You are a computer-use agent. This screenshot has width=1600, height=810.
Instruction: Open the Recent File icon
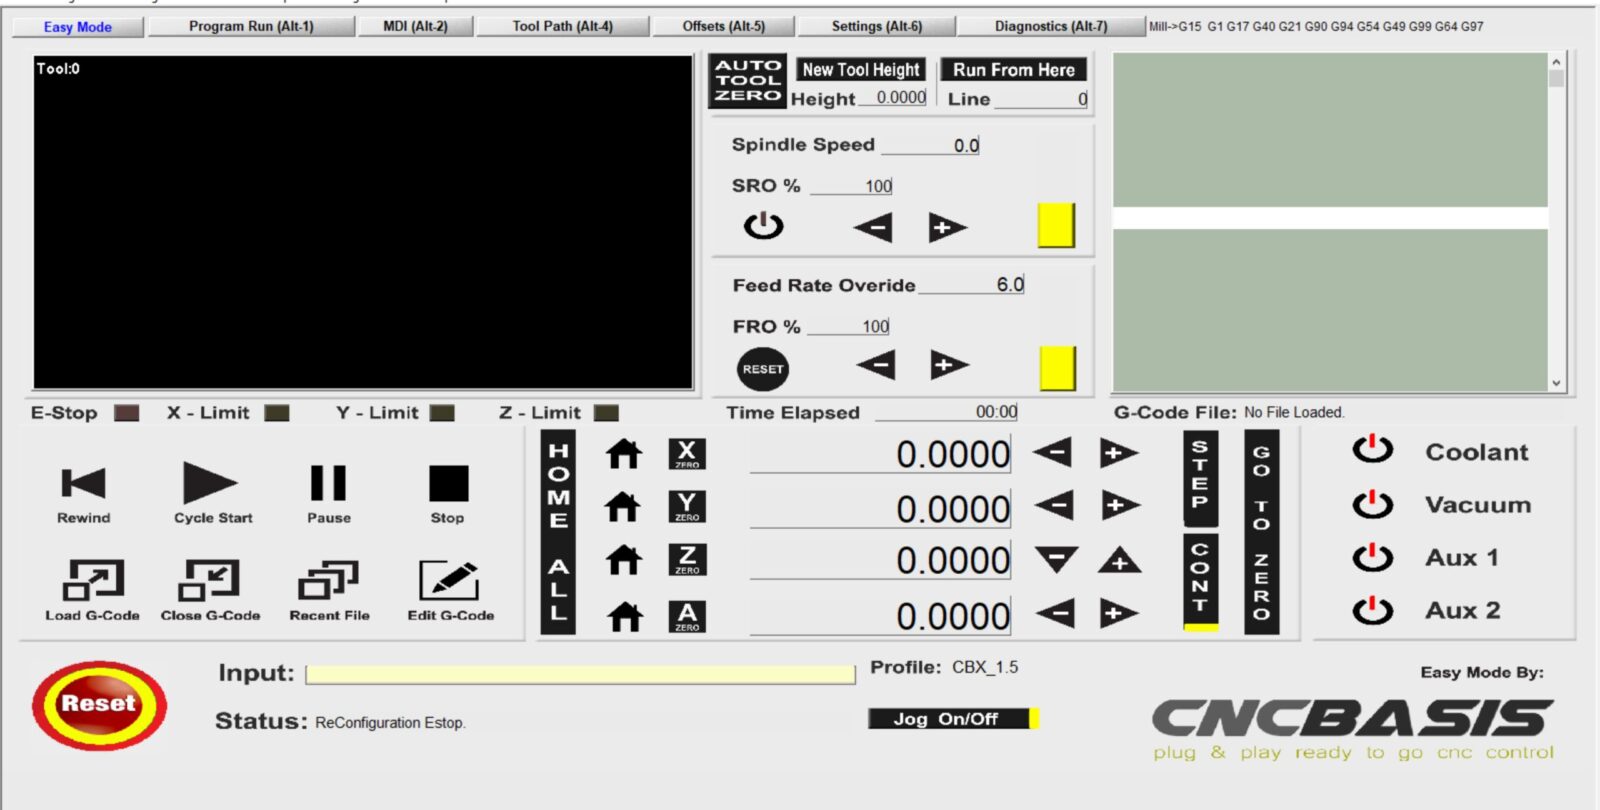[x=329, y=580]
